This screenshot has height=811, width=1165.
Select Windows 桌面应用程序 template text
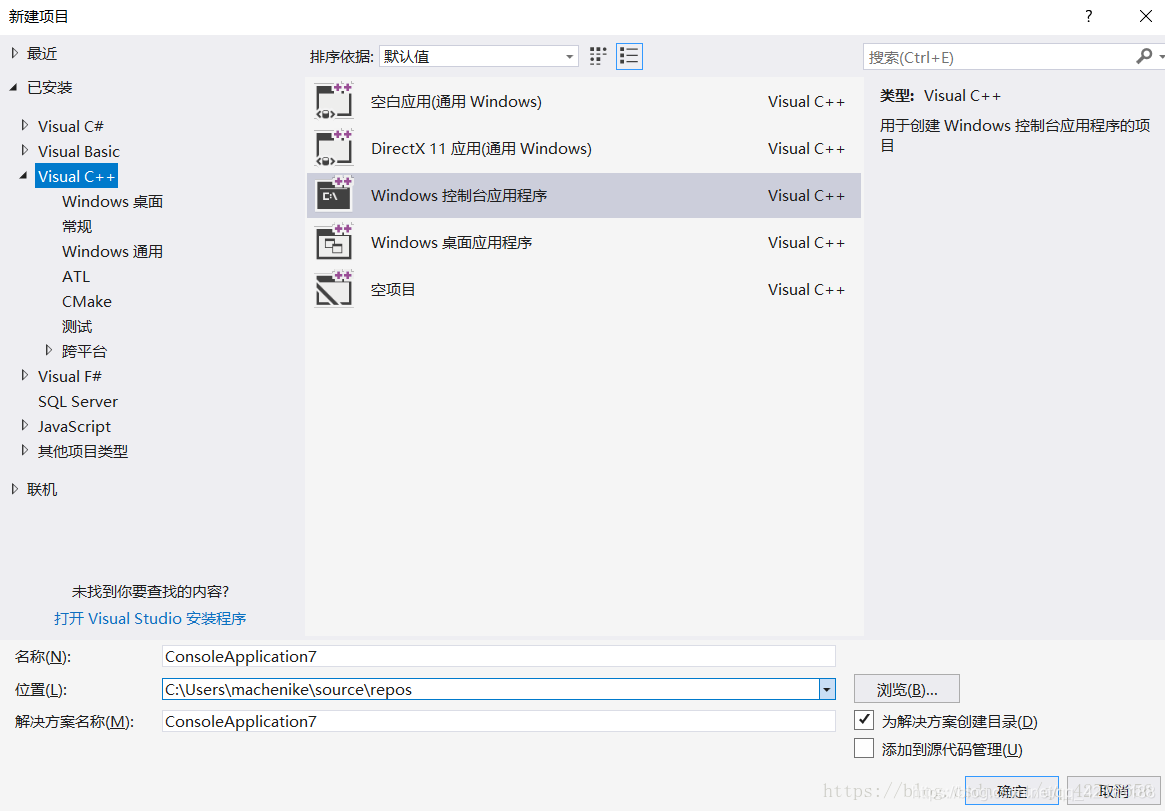click(x=452, y=243)
